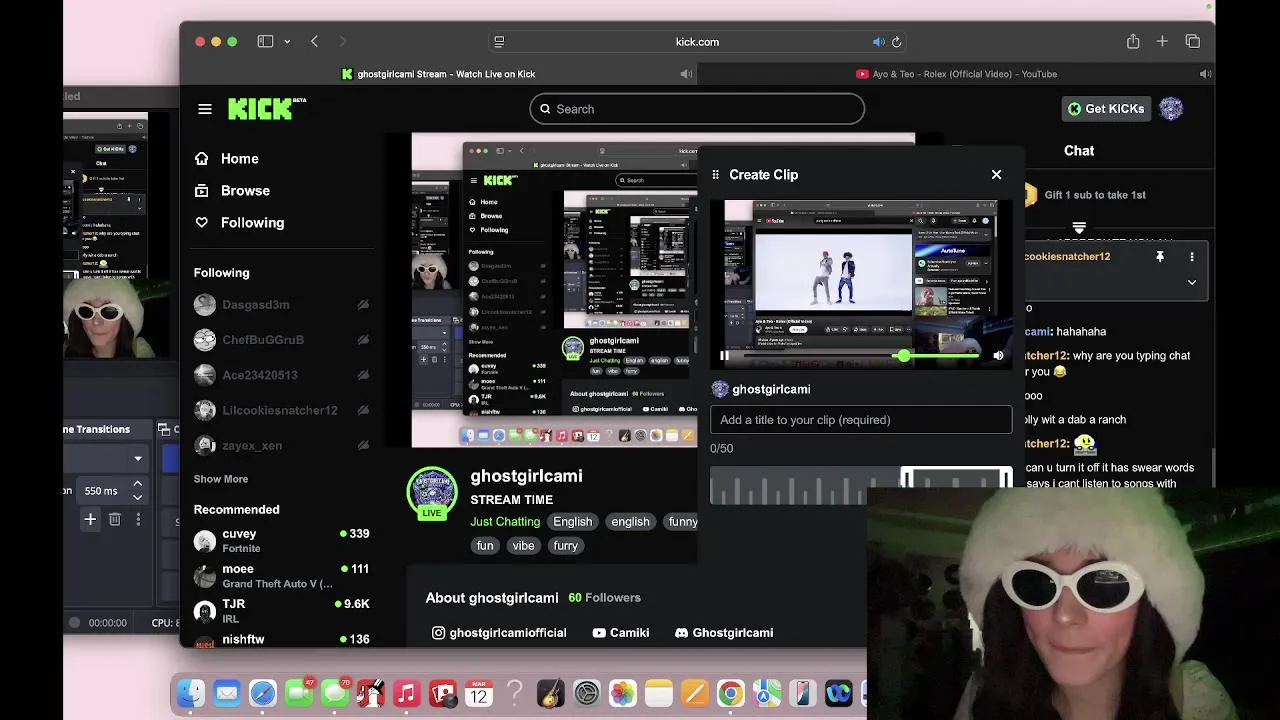This screenshot has height=720, width=1280.
Task: Add a transition in OBS
Action: [90, 519]
